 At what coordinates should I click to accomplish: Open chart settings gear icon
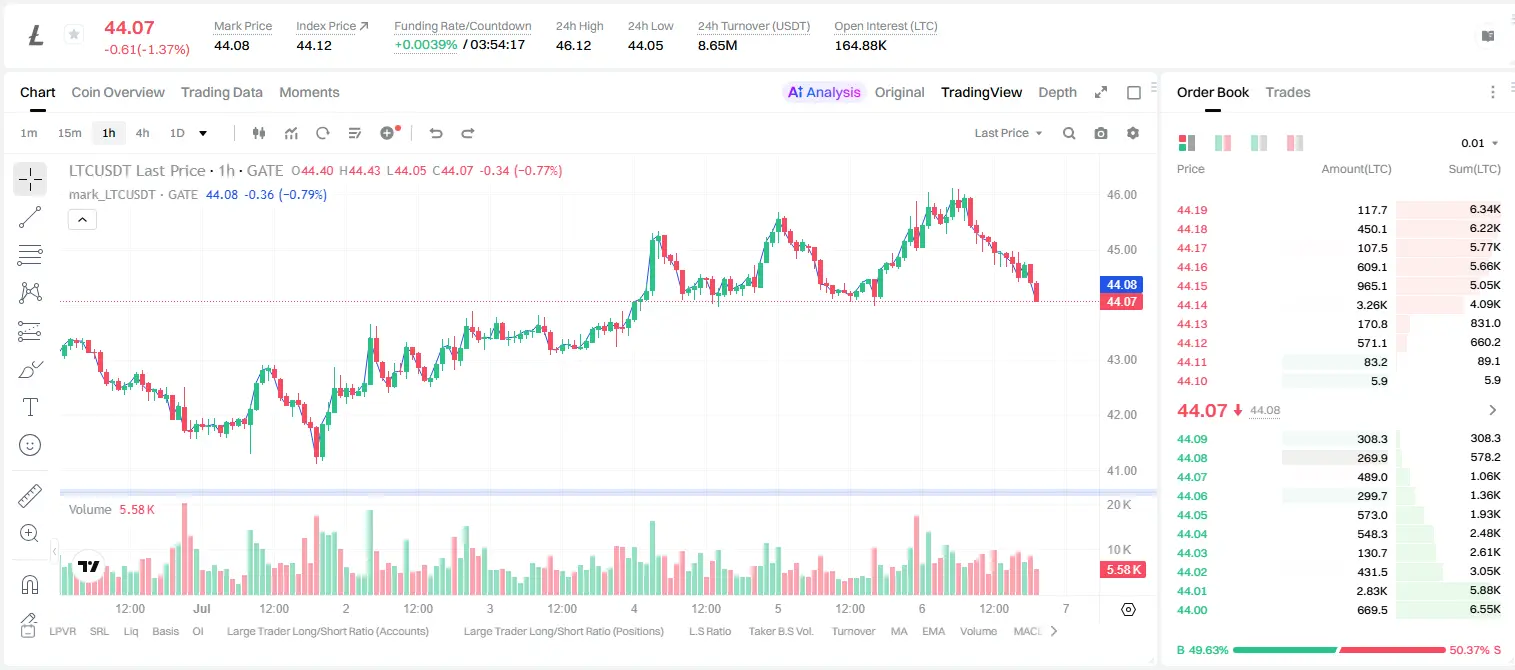1133,133
